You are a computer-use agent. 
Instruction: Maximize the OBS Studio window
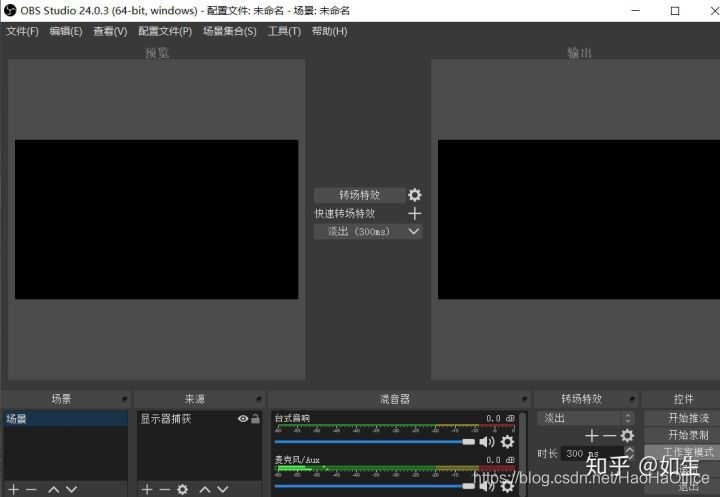(x=675, y=11)
